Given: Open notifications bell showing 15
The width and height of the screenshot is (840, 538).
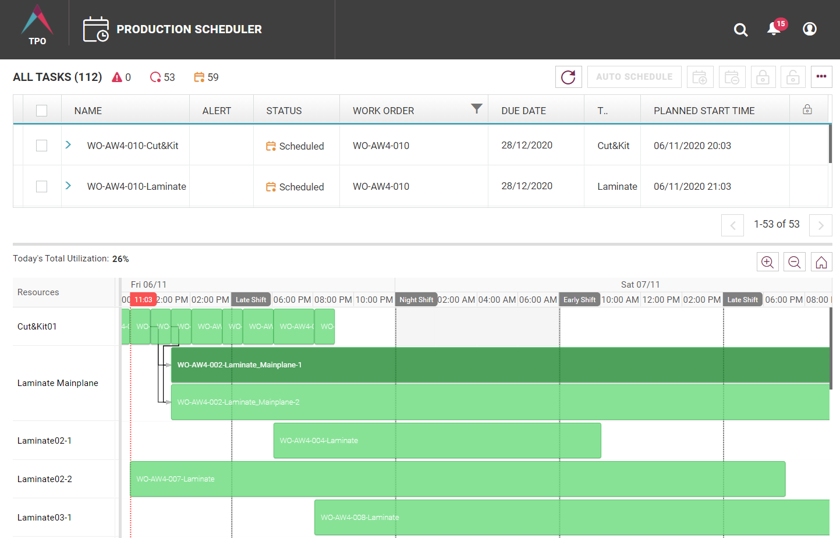Looking at the screenshot, I should pos(774,29).
